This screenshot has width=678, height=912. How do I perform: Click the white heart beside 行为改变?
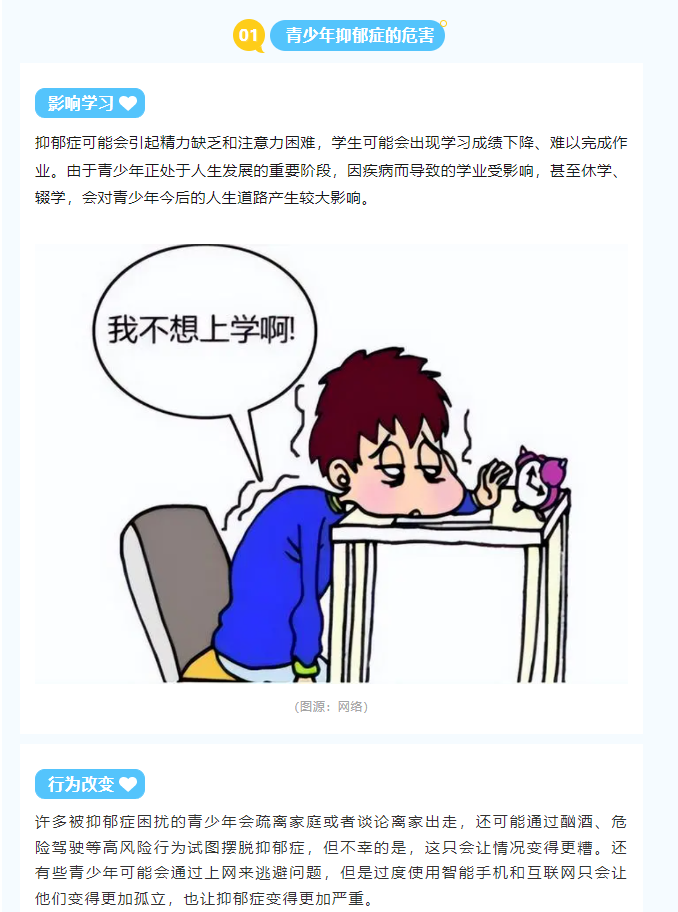(x=128, y=784)
